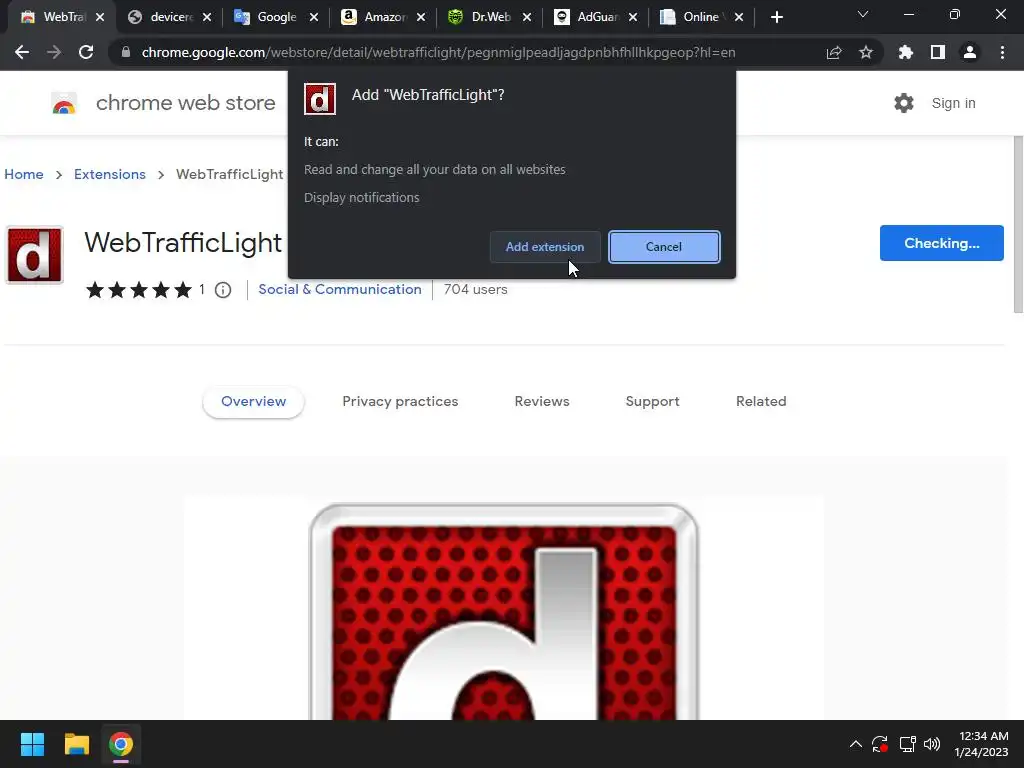This screenshot has height=768, width=1024.
Task: Click the WebTrafficLight icon in the dialog
Action: point(320,99)
